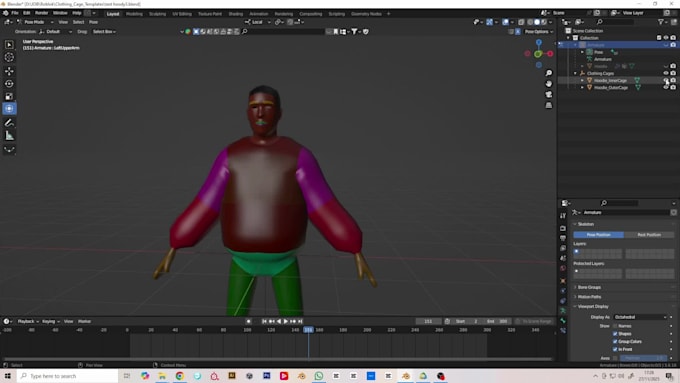Open Pose Options in viewport header
The width and height of the screenshot is (680, 383).
(539, 32)
